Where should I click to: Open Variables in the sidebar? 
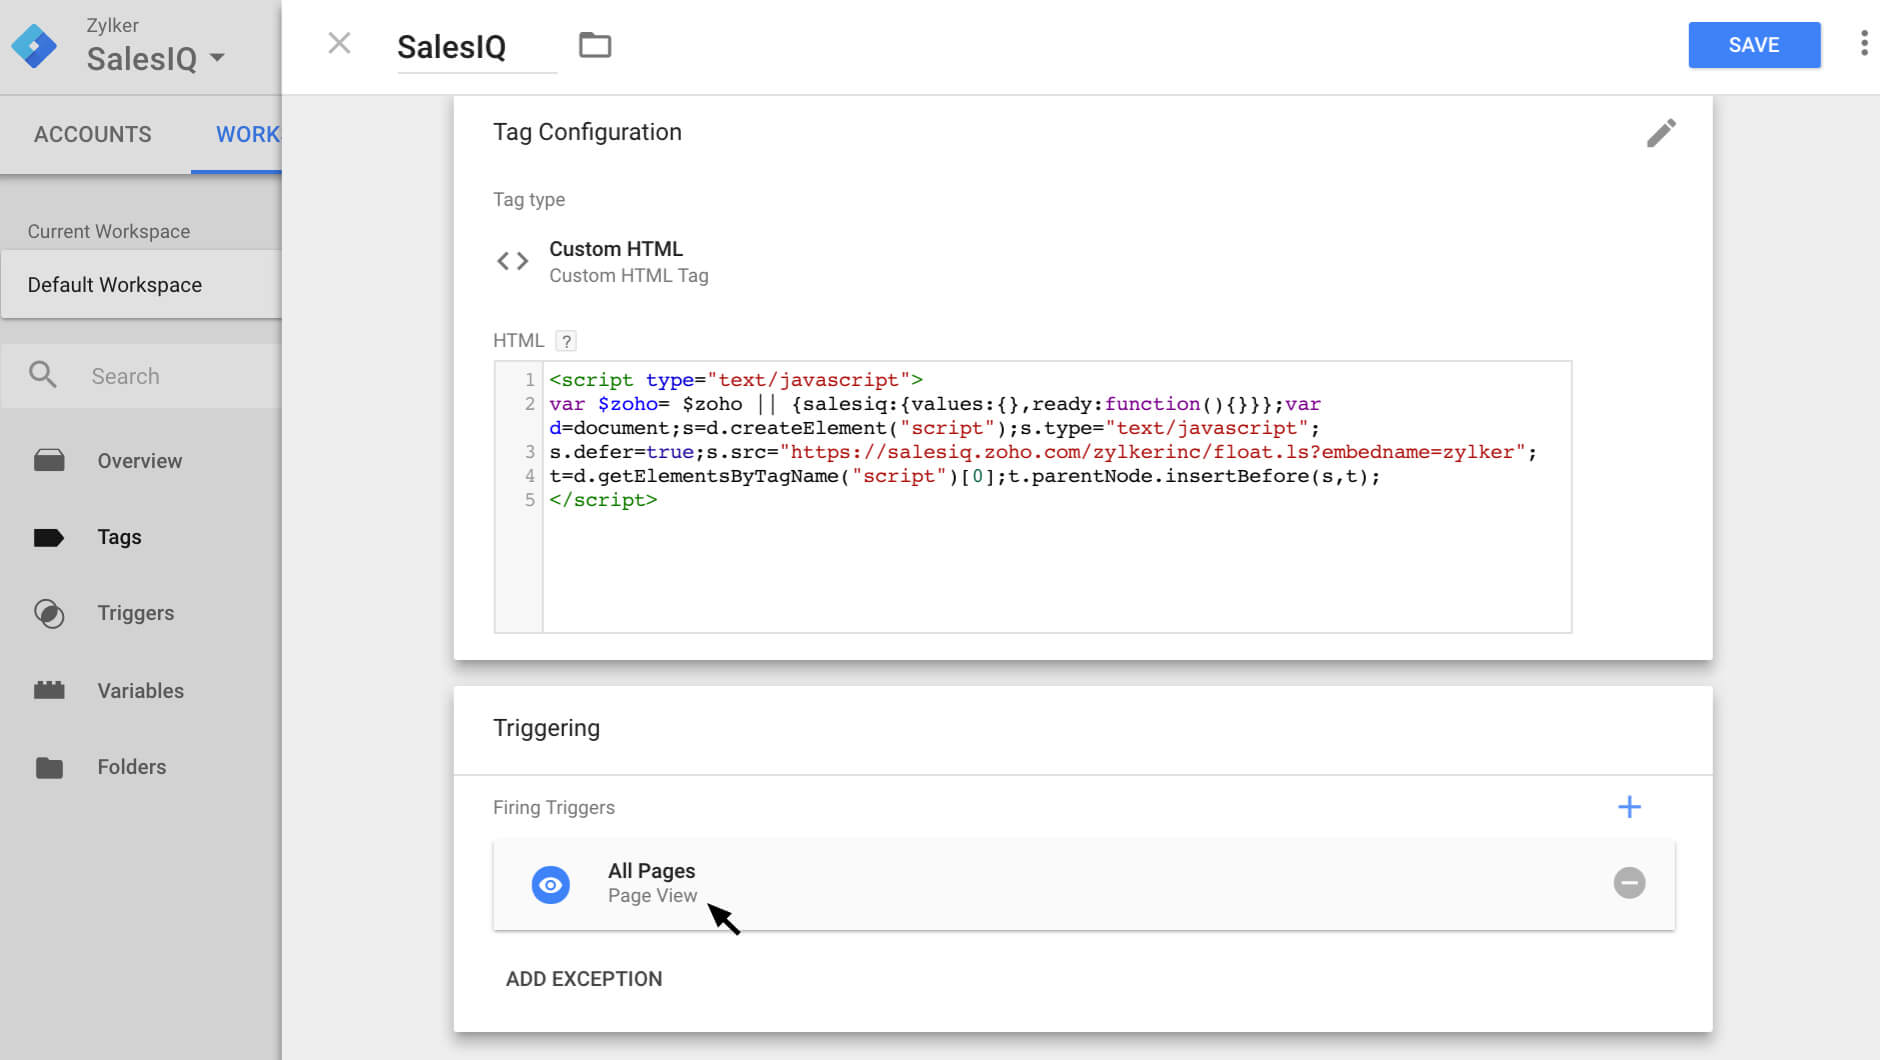pos(140,691)
